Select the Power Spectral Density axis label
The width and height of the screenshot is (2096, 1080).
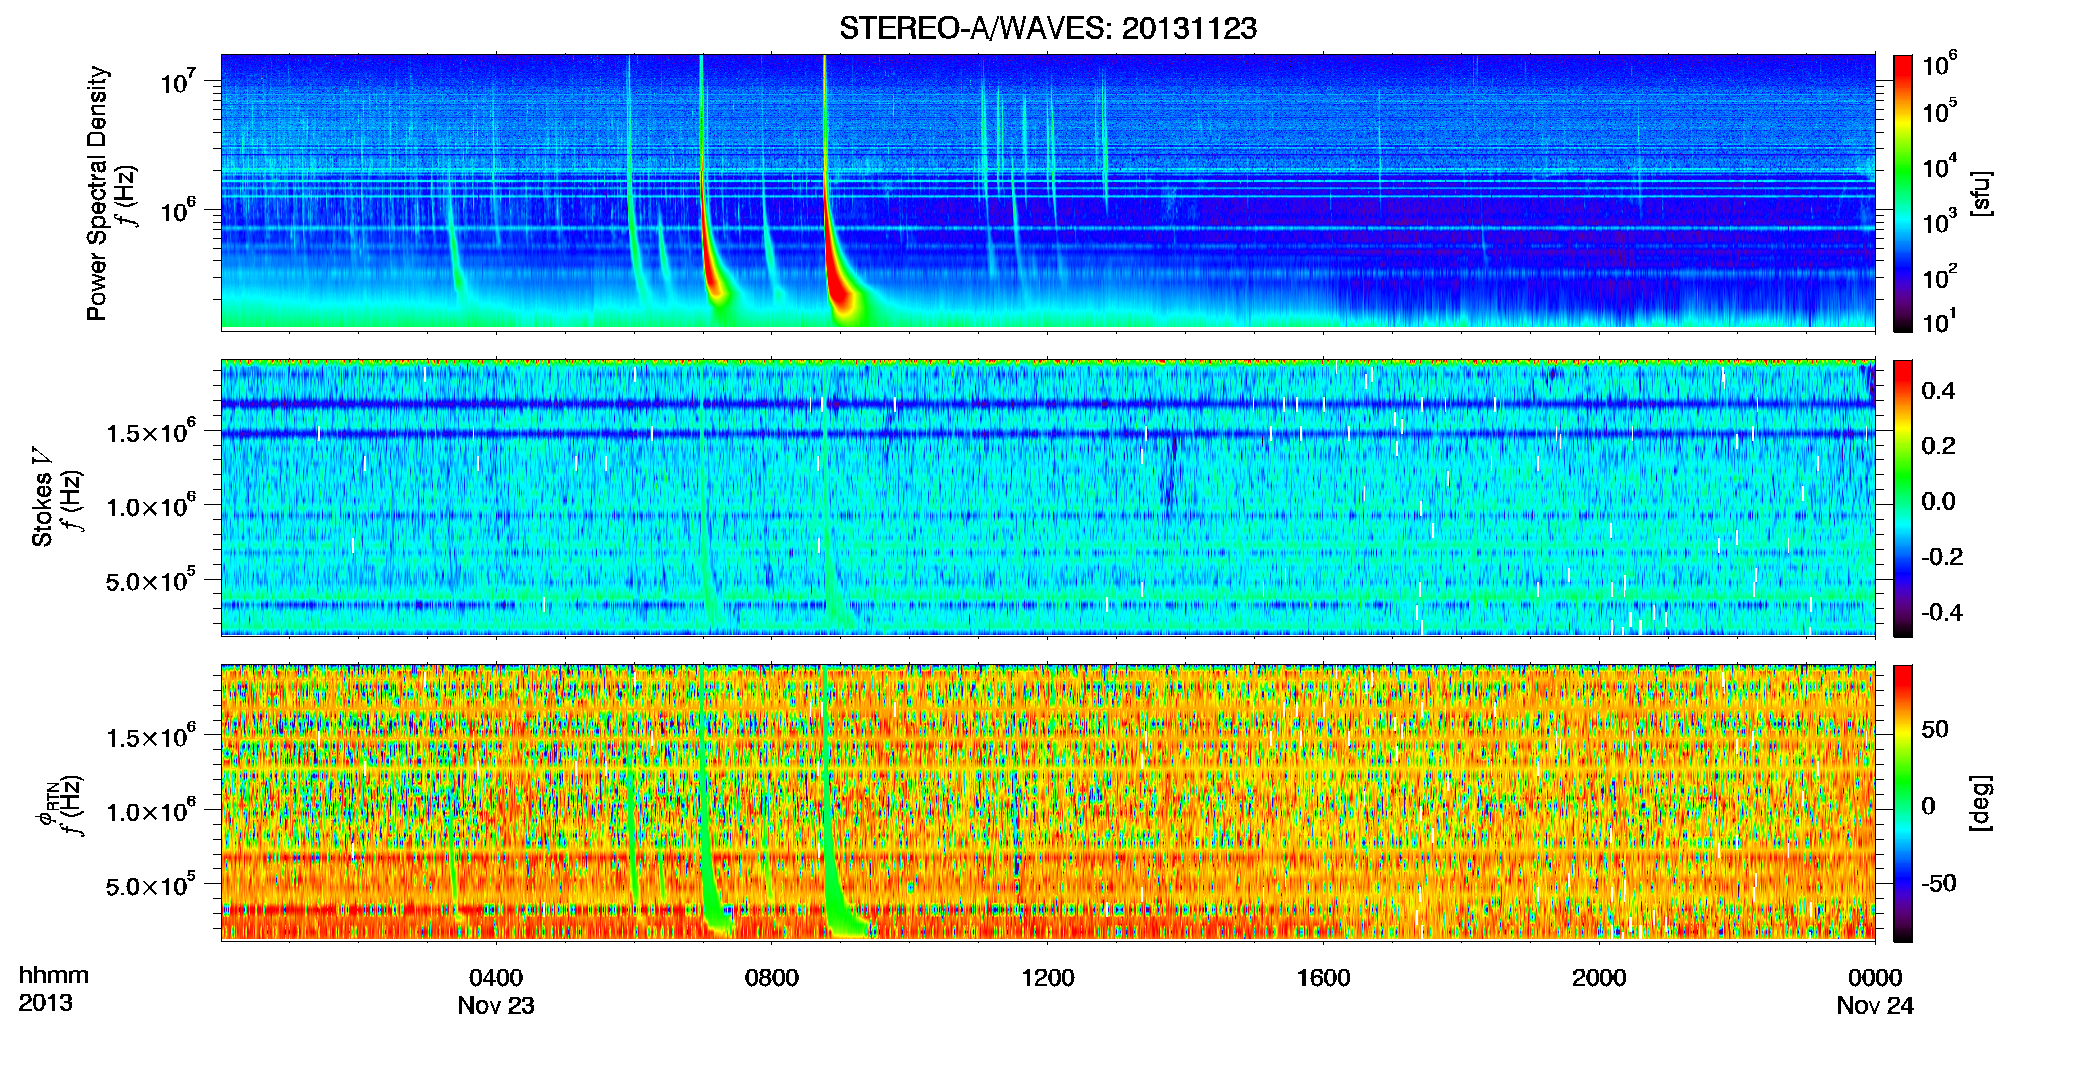pyautogui.click(x=97, y=193)
